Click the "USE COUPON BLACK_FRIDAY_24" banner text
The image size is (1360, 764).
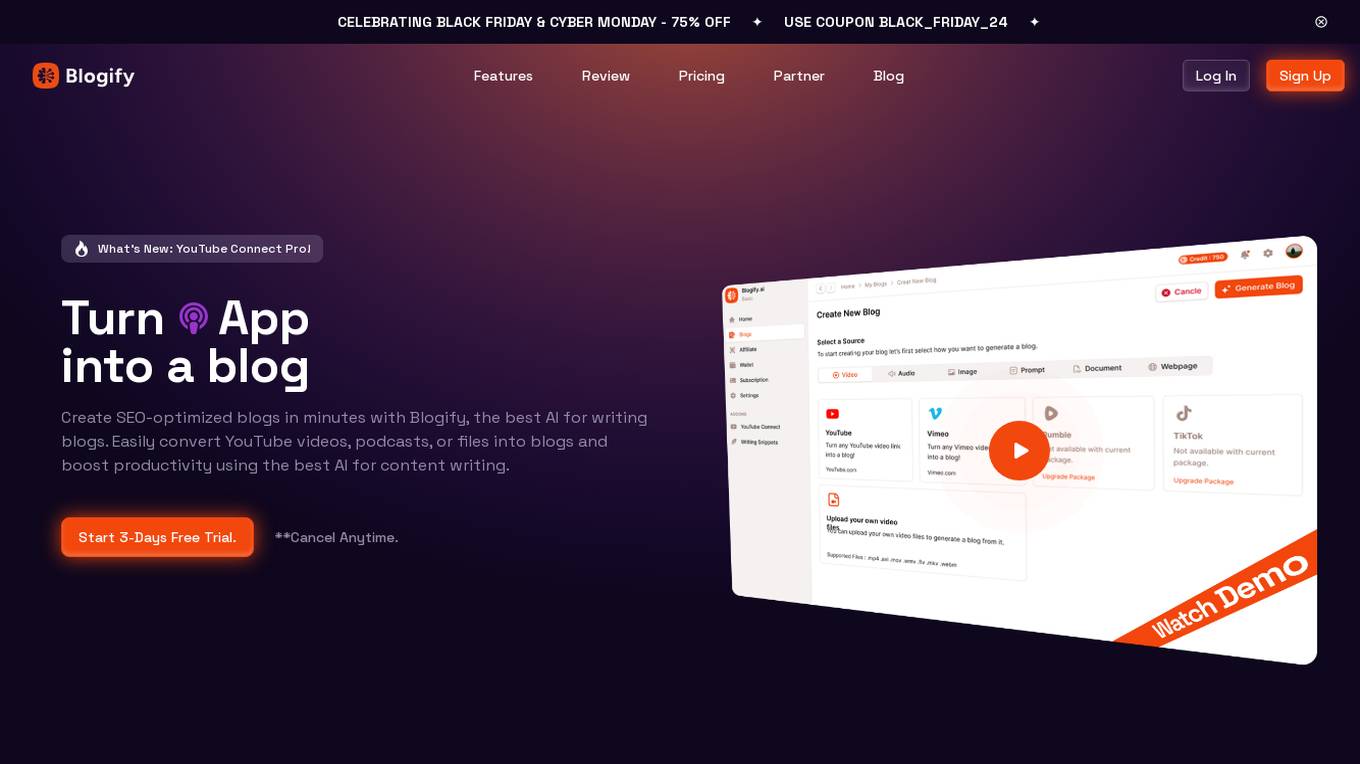pos(895,22)
